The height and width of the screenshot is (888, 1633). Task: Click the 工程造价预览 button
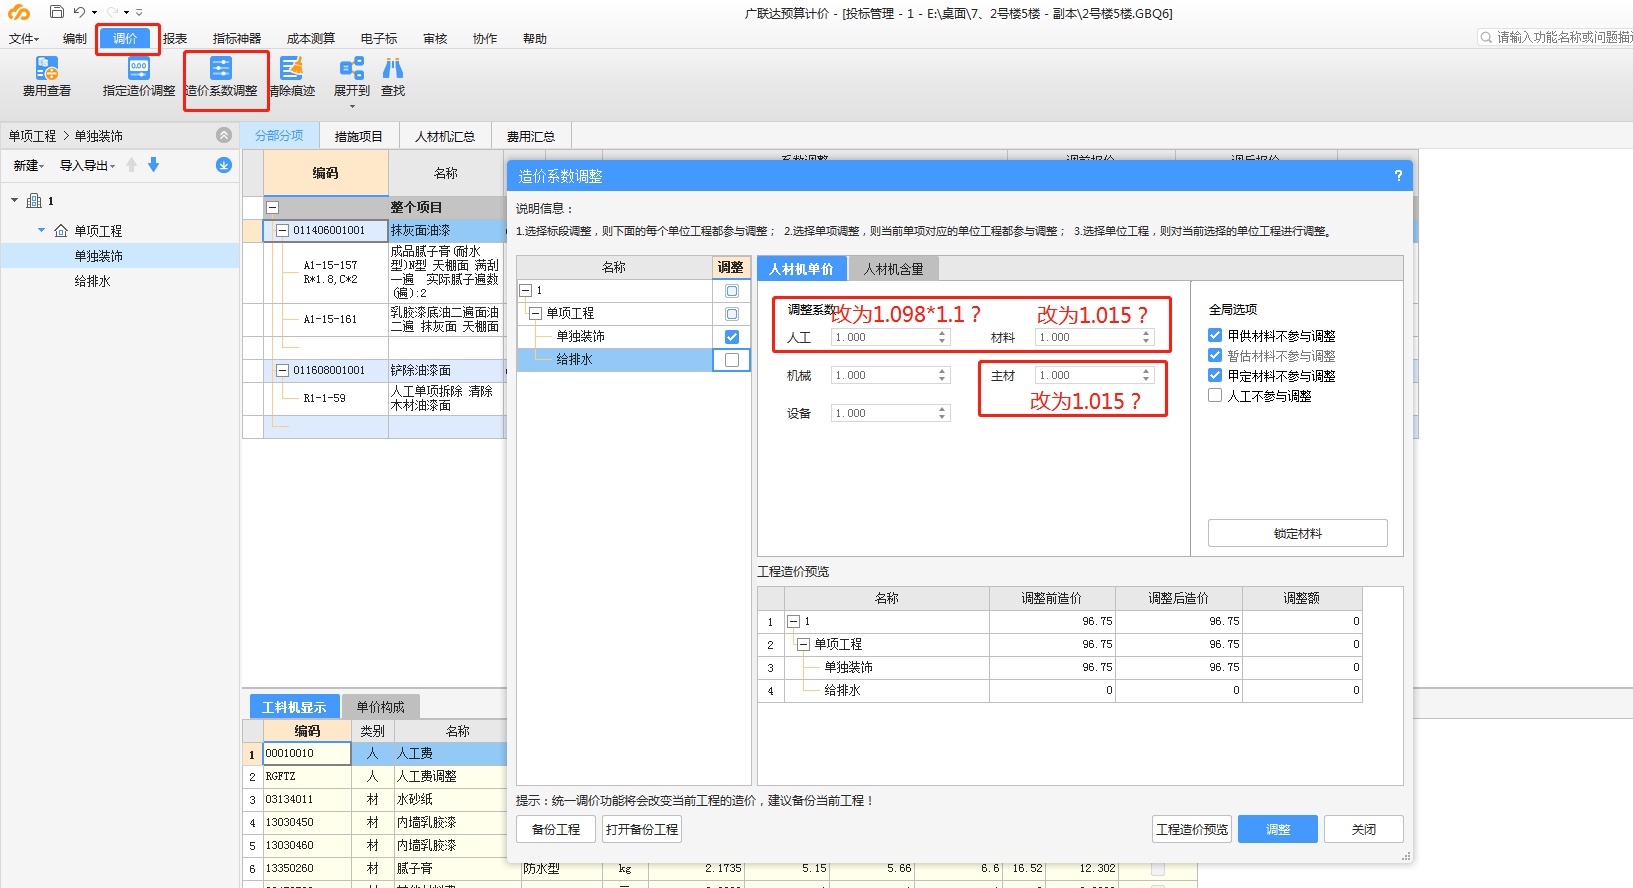click(x=1192, y=829)
